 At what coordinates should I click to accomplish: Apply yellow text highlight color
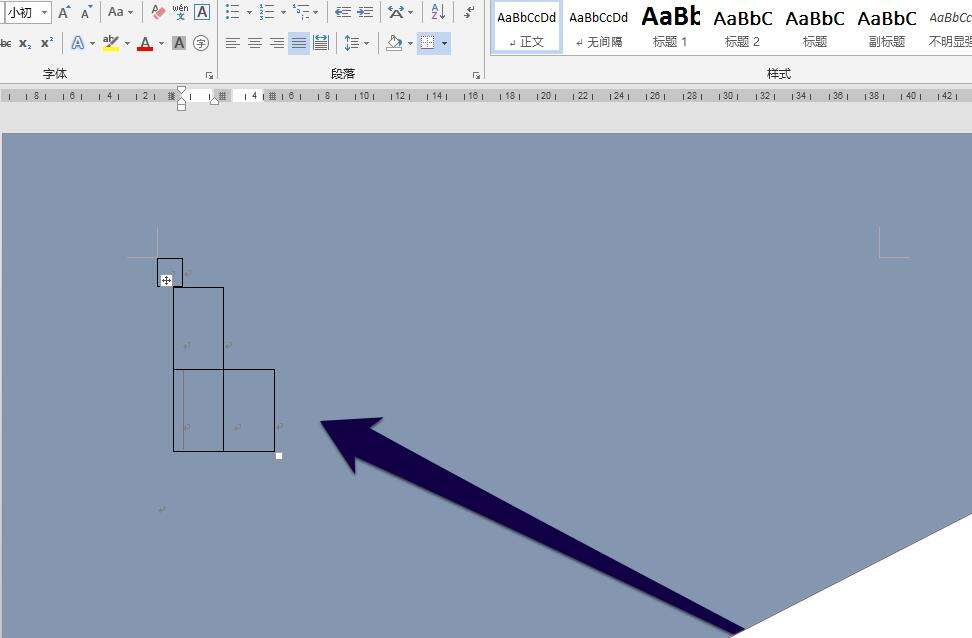click(111, 43)
